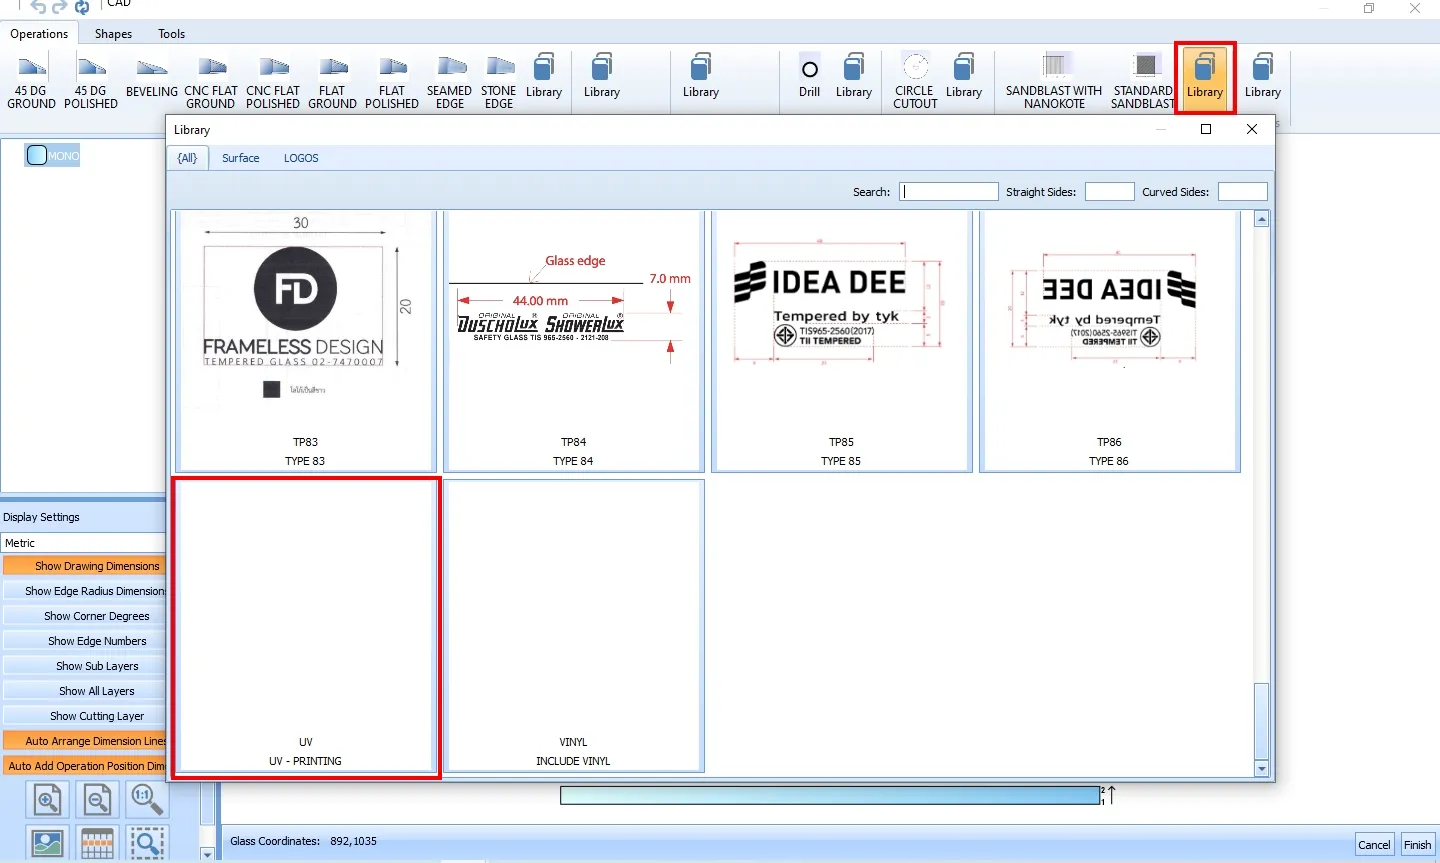The width and height of the screenshot is (1440, 863).
Task: Switch to the Shapes ribbon tab
Action: [x=113, y=34]
